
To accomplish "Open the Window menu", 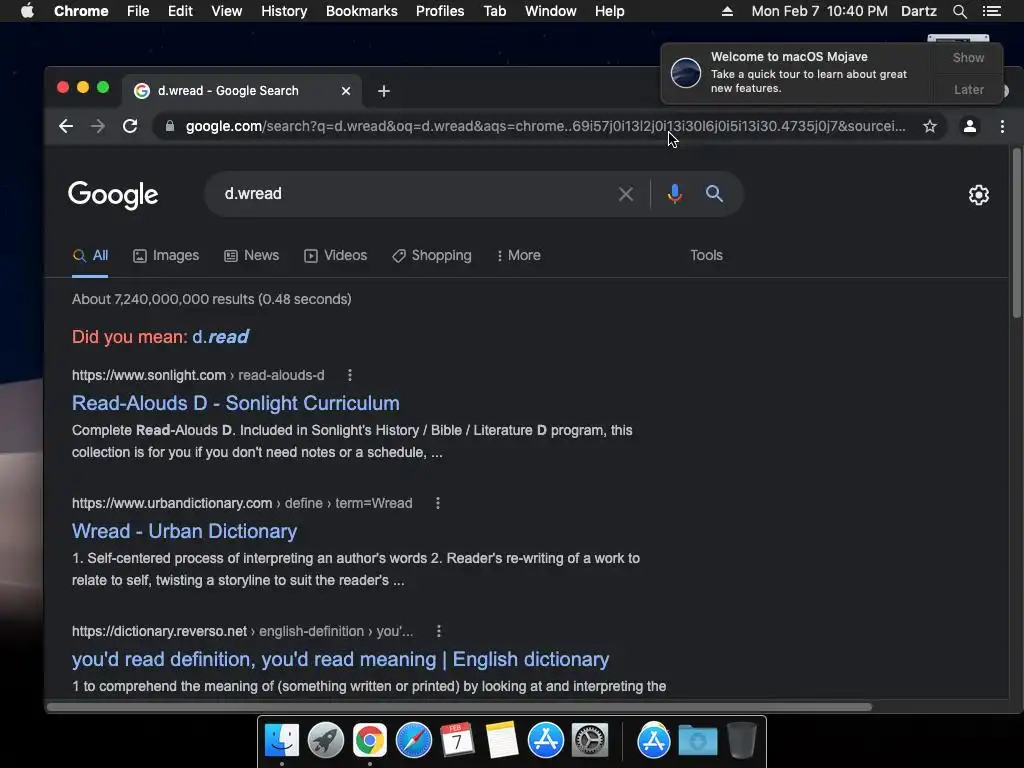I will tap(551, 11).
